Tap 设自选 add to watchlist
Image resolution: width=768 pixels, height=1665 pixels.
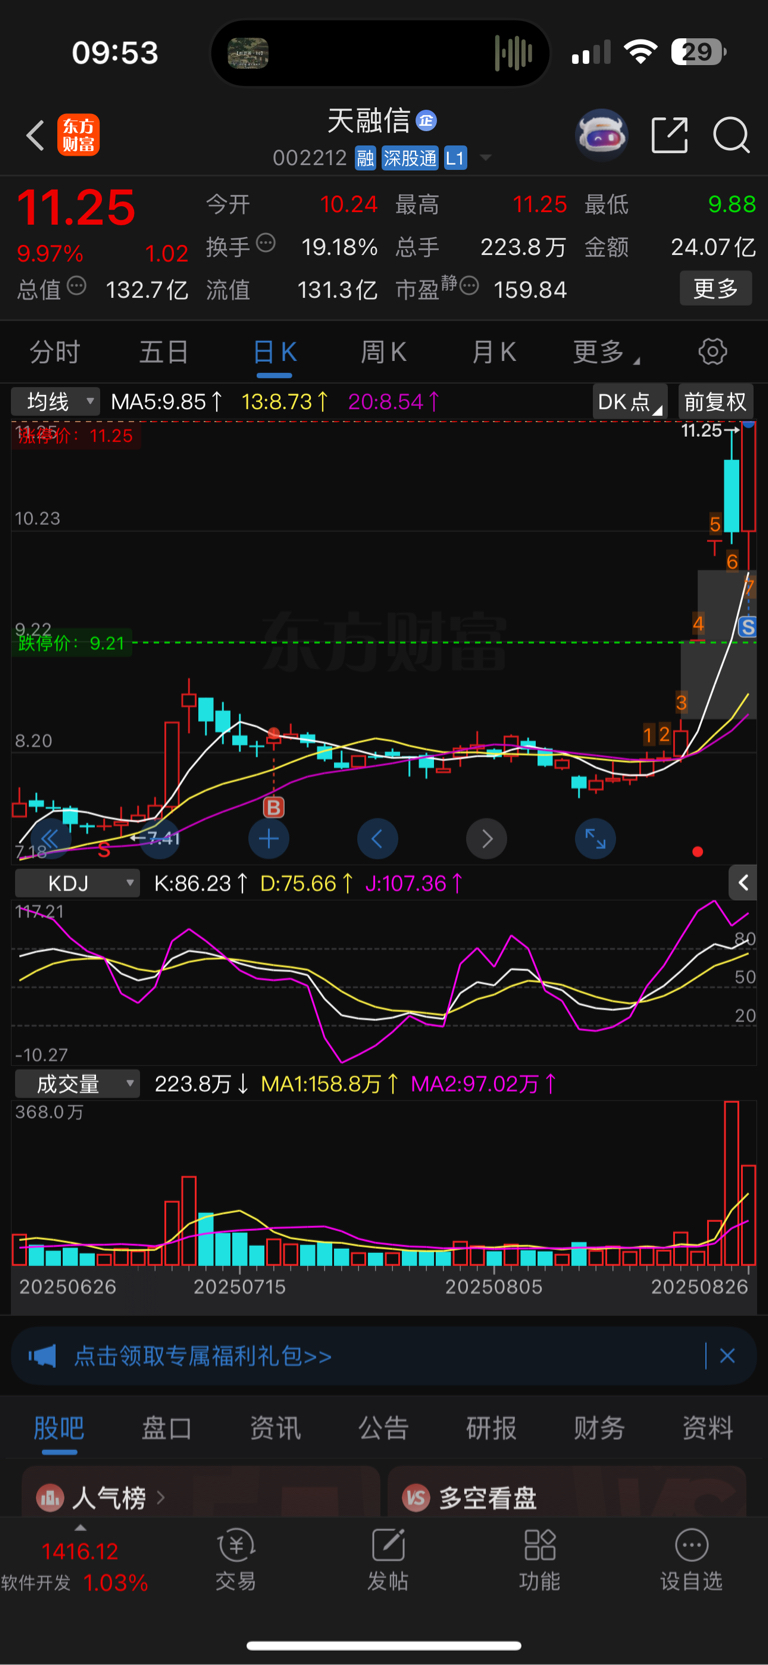pyautogui.click(x=691, y=1559)
